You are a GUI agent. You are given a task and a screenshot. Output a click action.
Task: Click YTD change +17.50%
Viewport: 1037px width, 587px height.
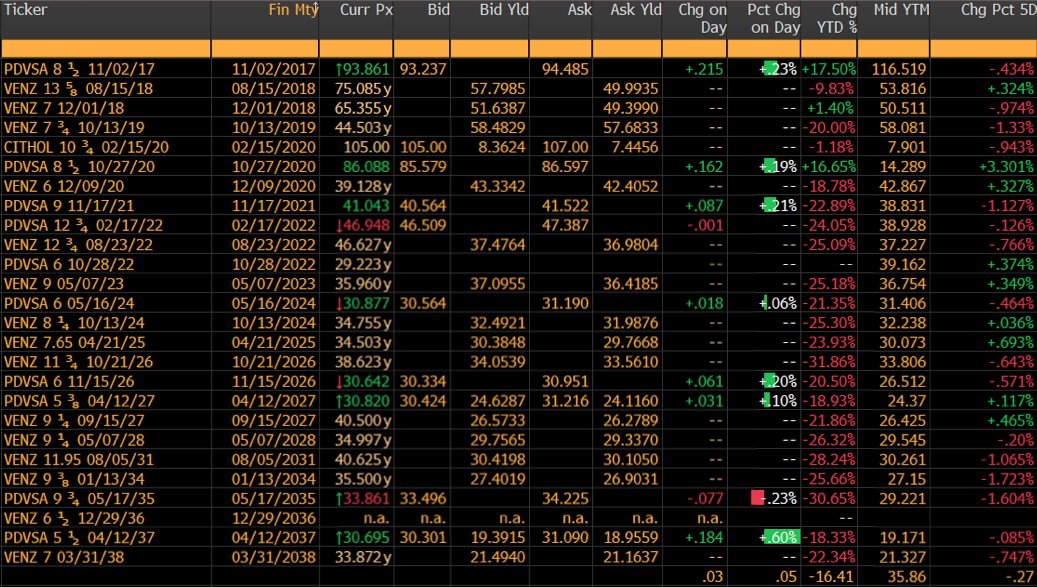click(829, 69)
